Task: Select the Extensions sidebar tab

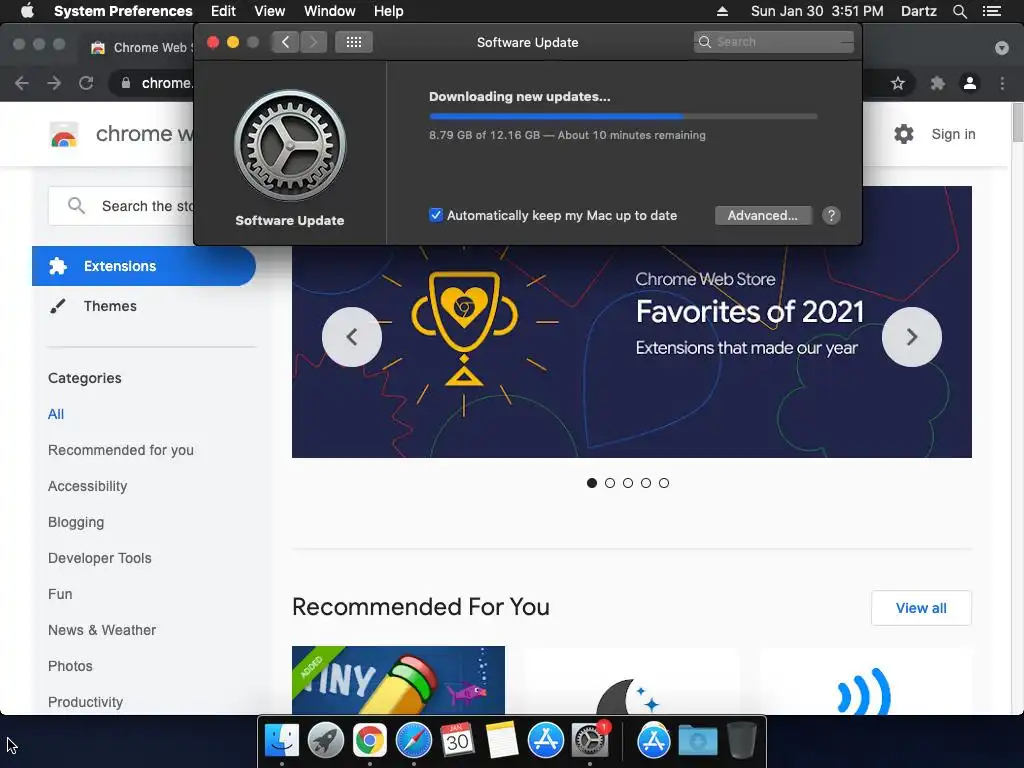Action: [x=144, y=266]
